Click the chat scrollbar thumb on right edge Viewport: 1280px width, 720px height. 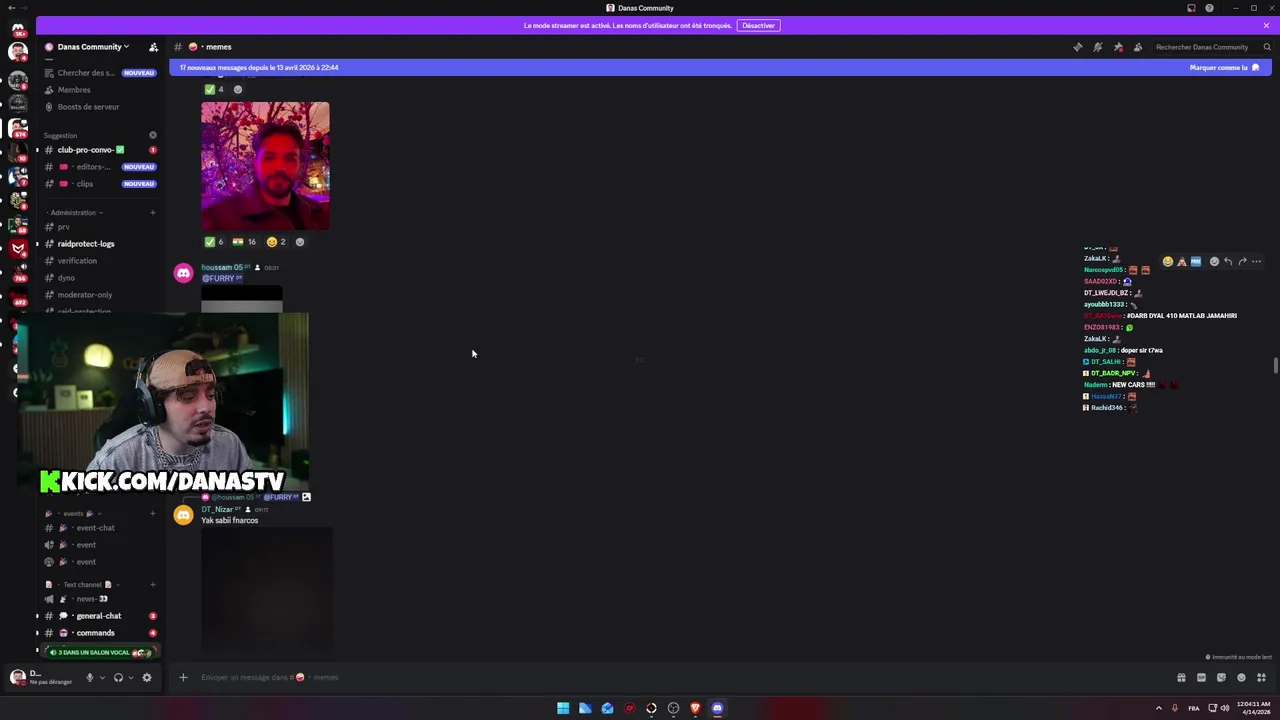pos(1275,365)
